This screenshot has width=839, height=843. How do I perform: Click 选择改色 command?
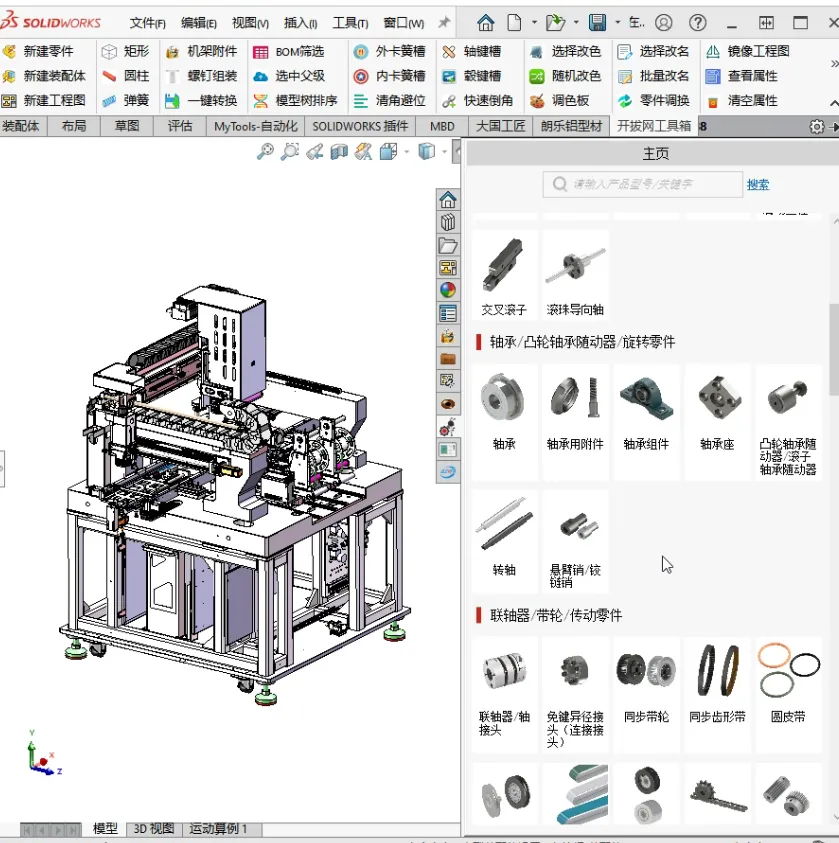[565, 52]
